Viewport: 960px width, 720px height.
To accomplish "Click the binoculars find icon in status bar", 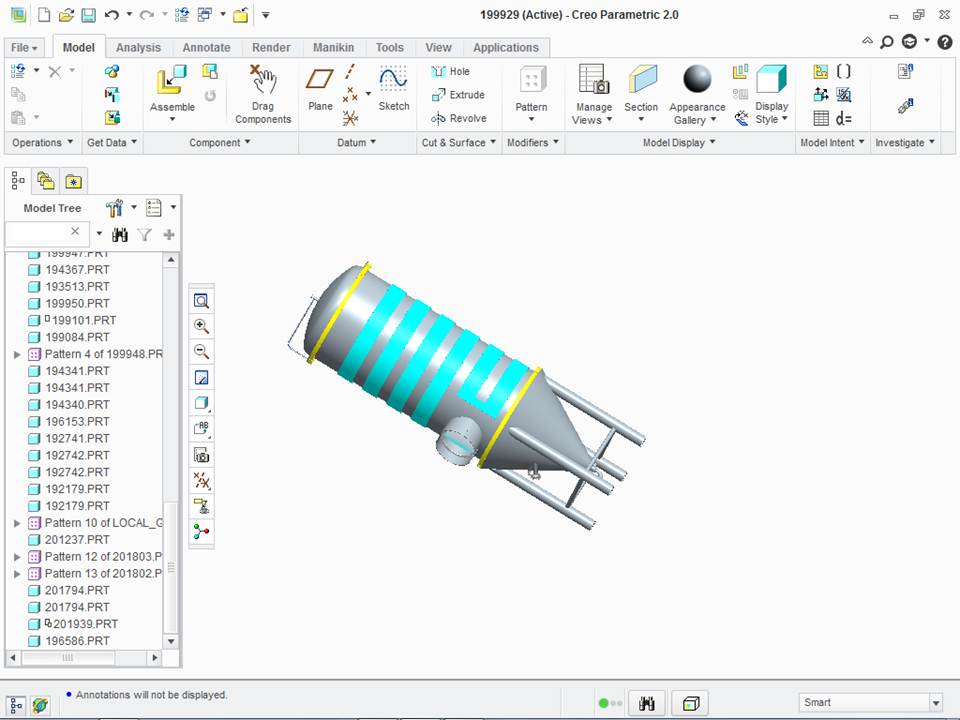I will point(647,703).
